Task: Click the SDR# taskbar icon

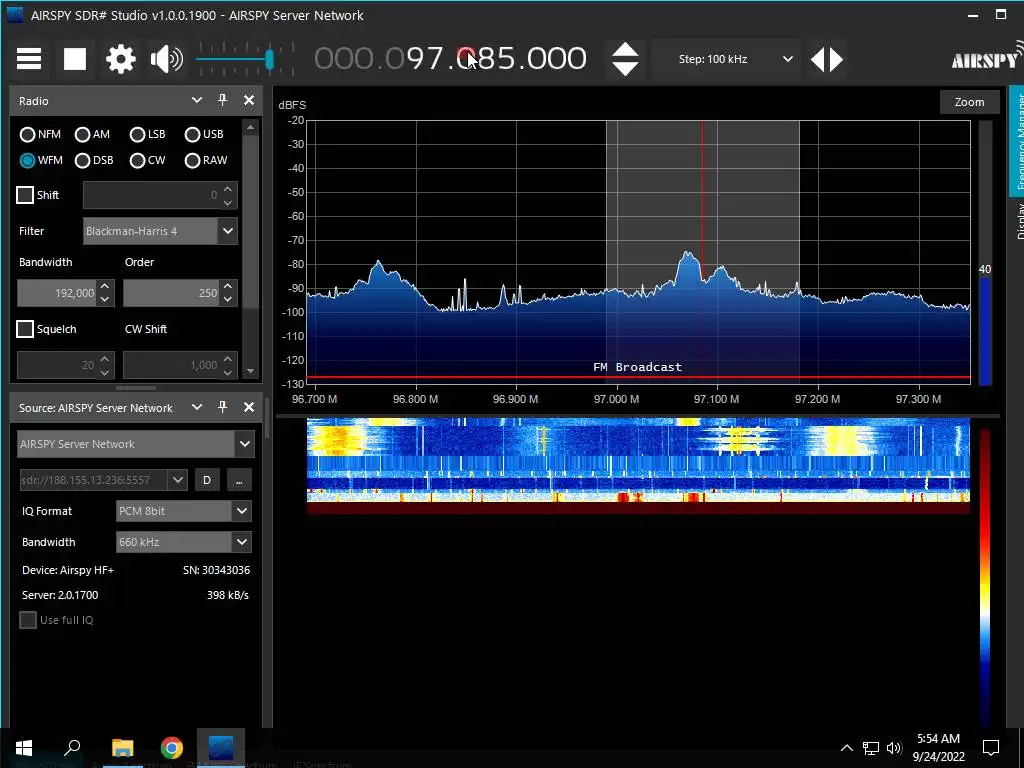Action: [x=221, y=748]
